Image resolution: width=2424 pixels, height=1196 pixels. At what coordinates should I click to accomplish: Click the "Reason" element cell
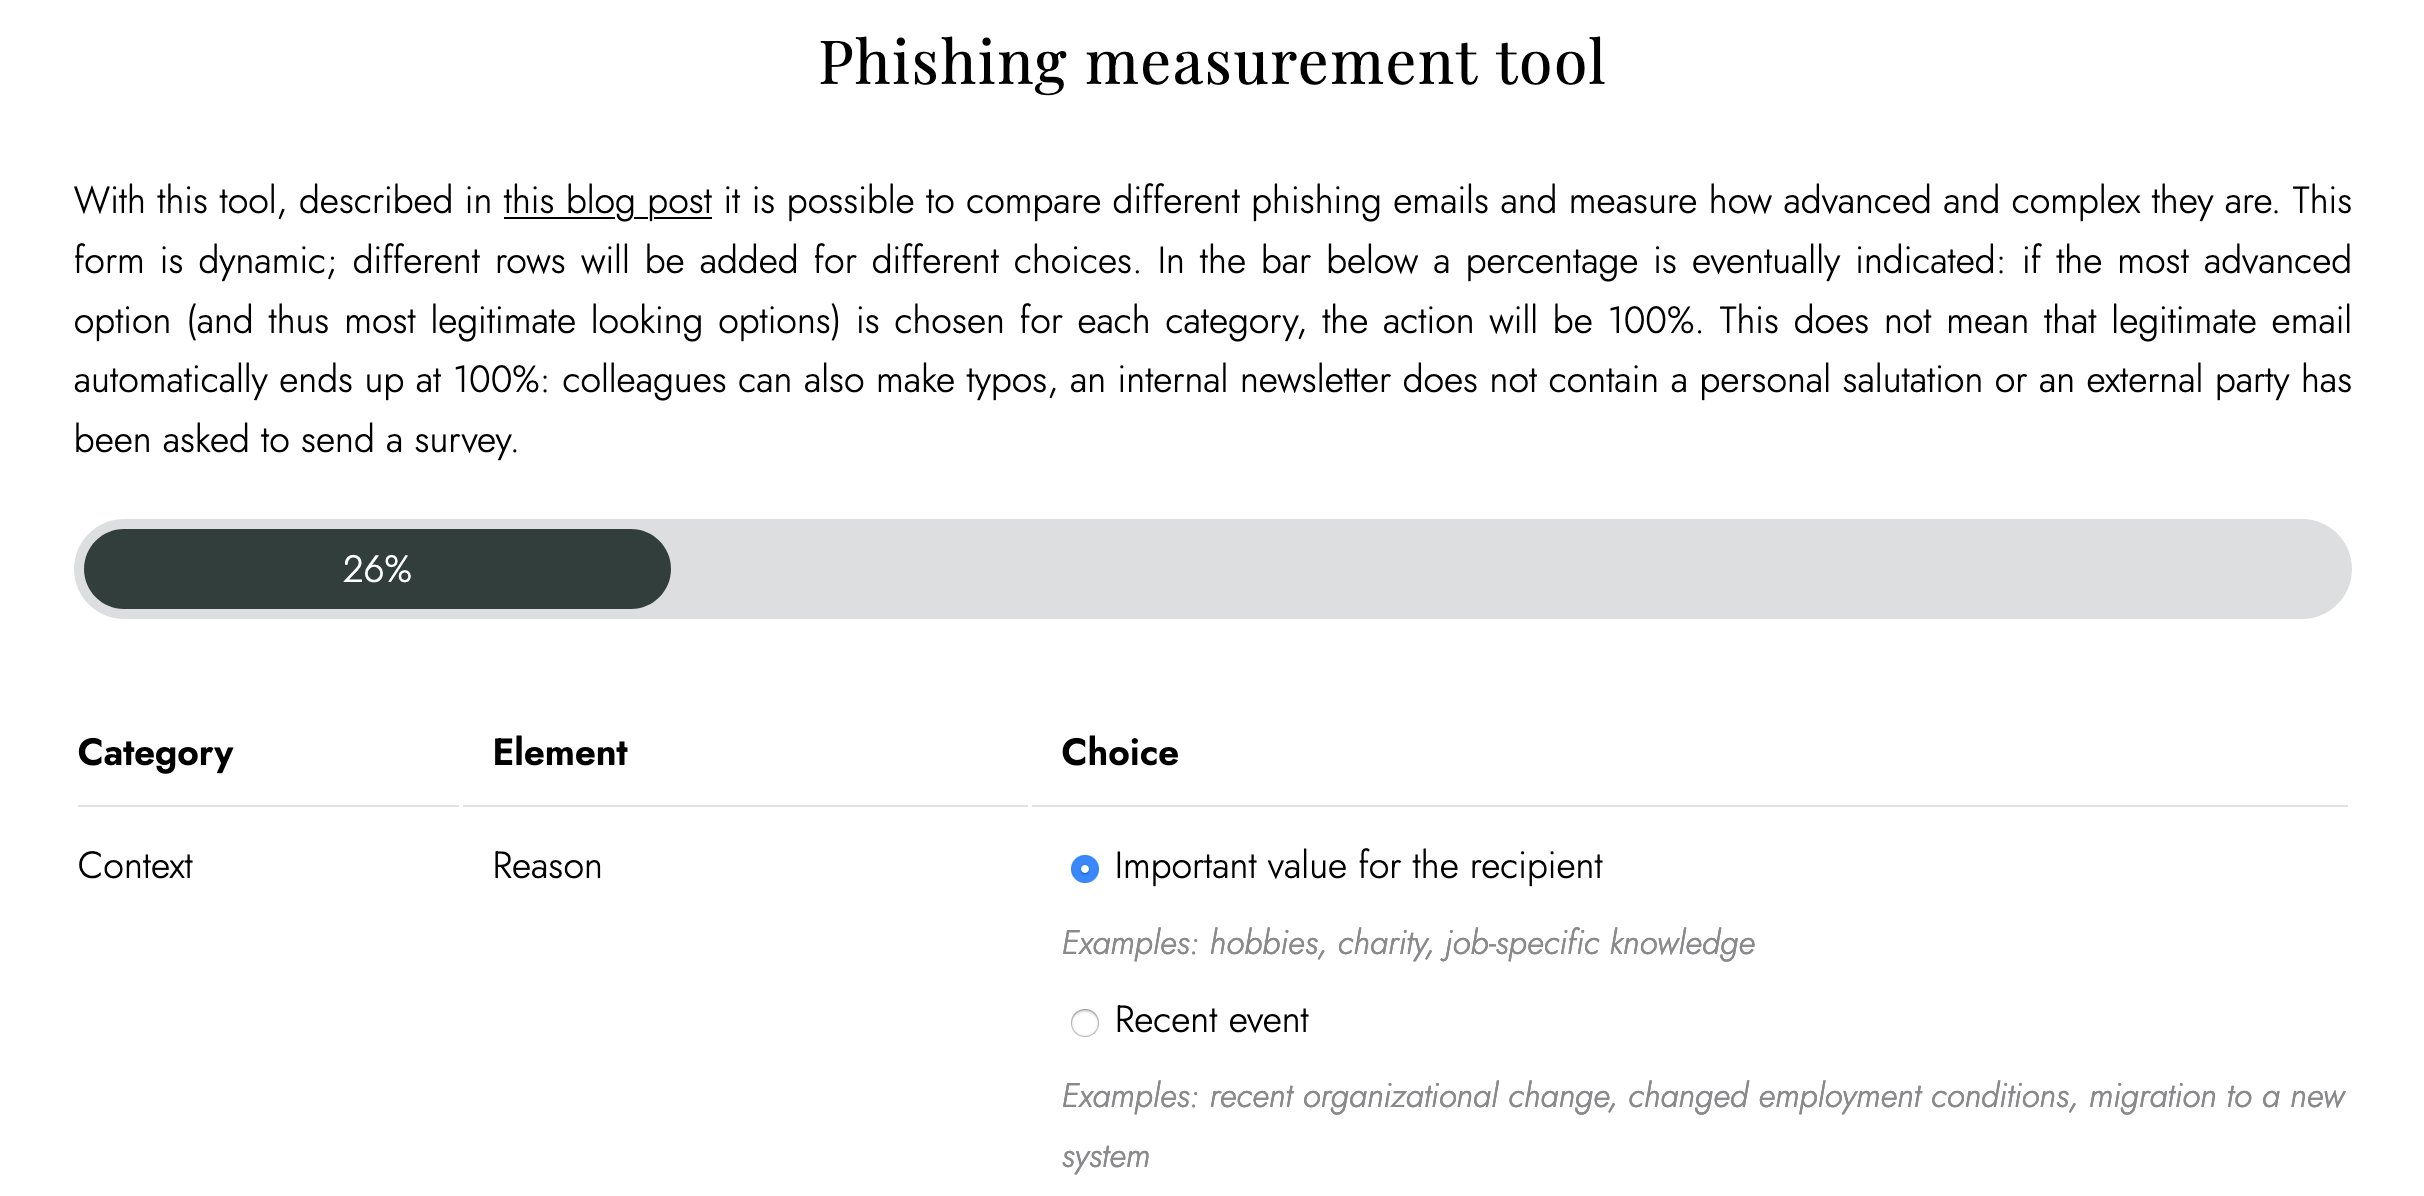coord(547,866)
